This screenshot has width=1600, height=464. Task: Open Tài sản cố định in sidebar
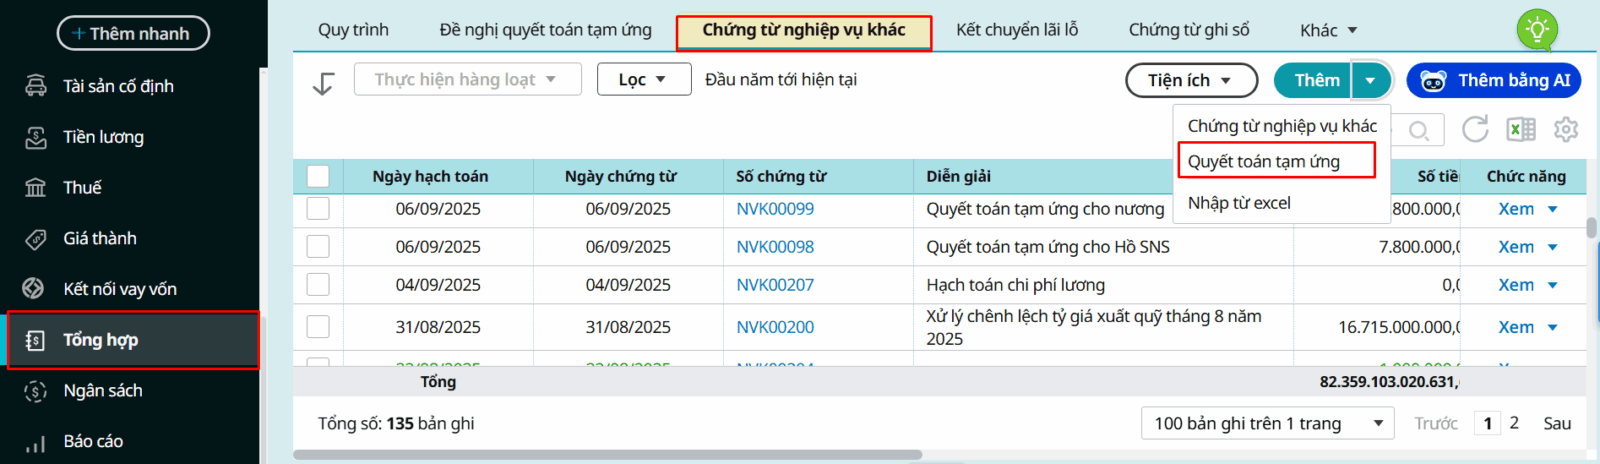click(118, 86)
